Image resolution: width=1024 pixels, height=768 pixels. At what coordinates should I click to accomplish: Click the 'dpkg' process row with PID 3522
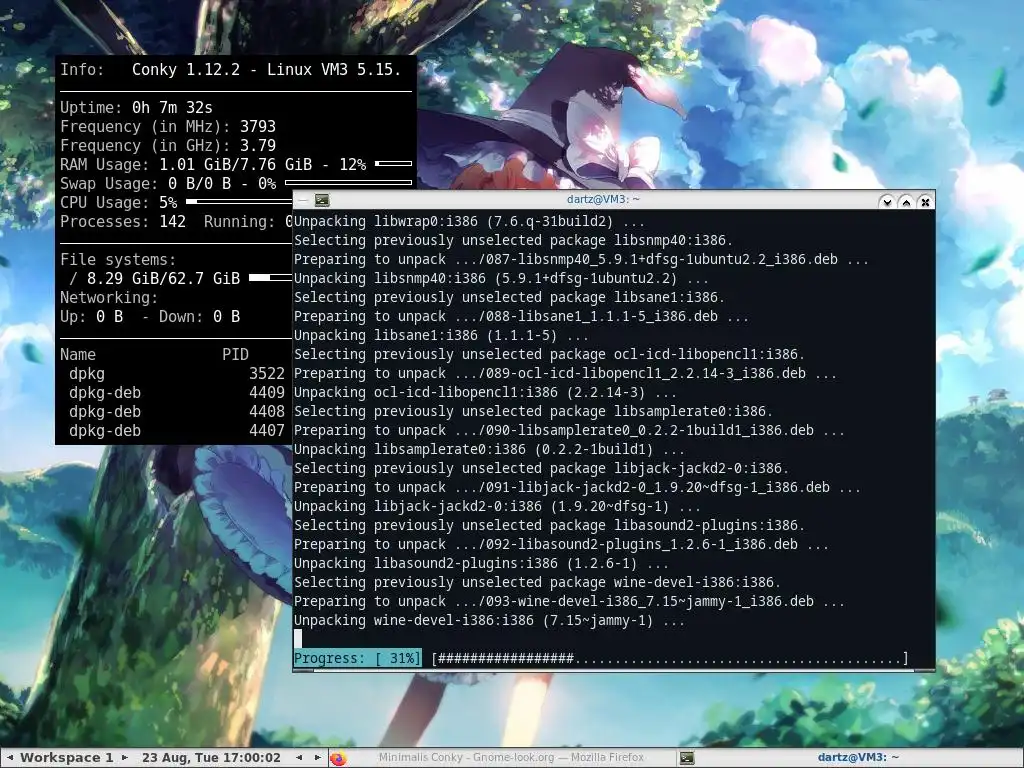[176, 374]
